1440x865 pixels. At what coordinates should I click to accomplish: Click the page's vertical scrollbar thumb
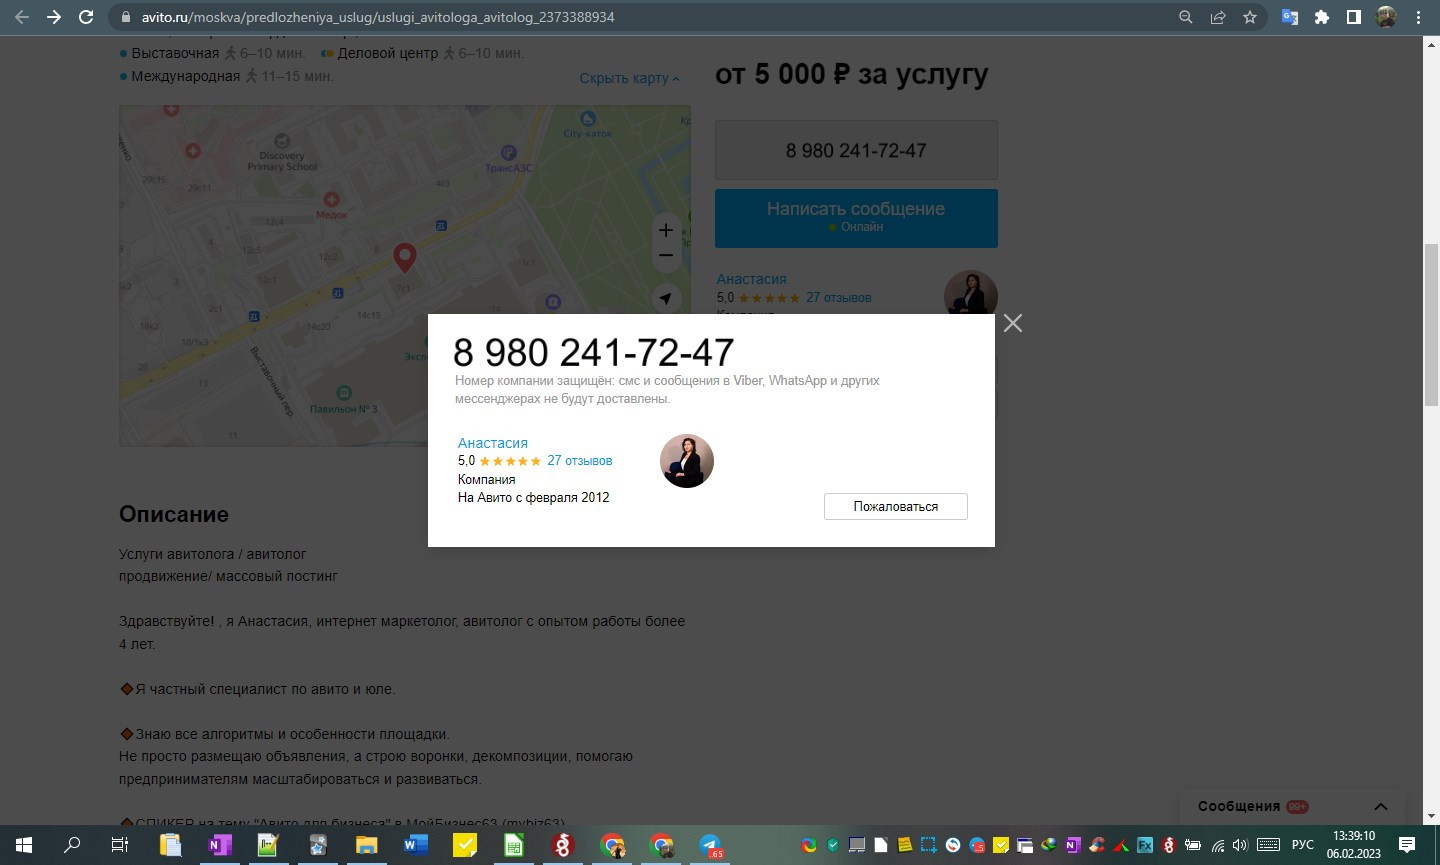(x=1431, y=325)
